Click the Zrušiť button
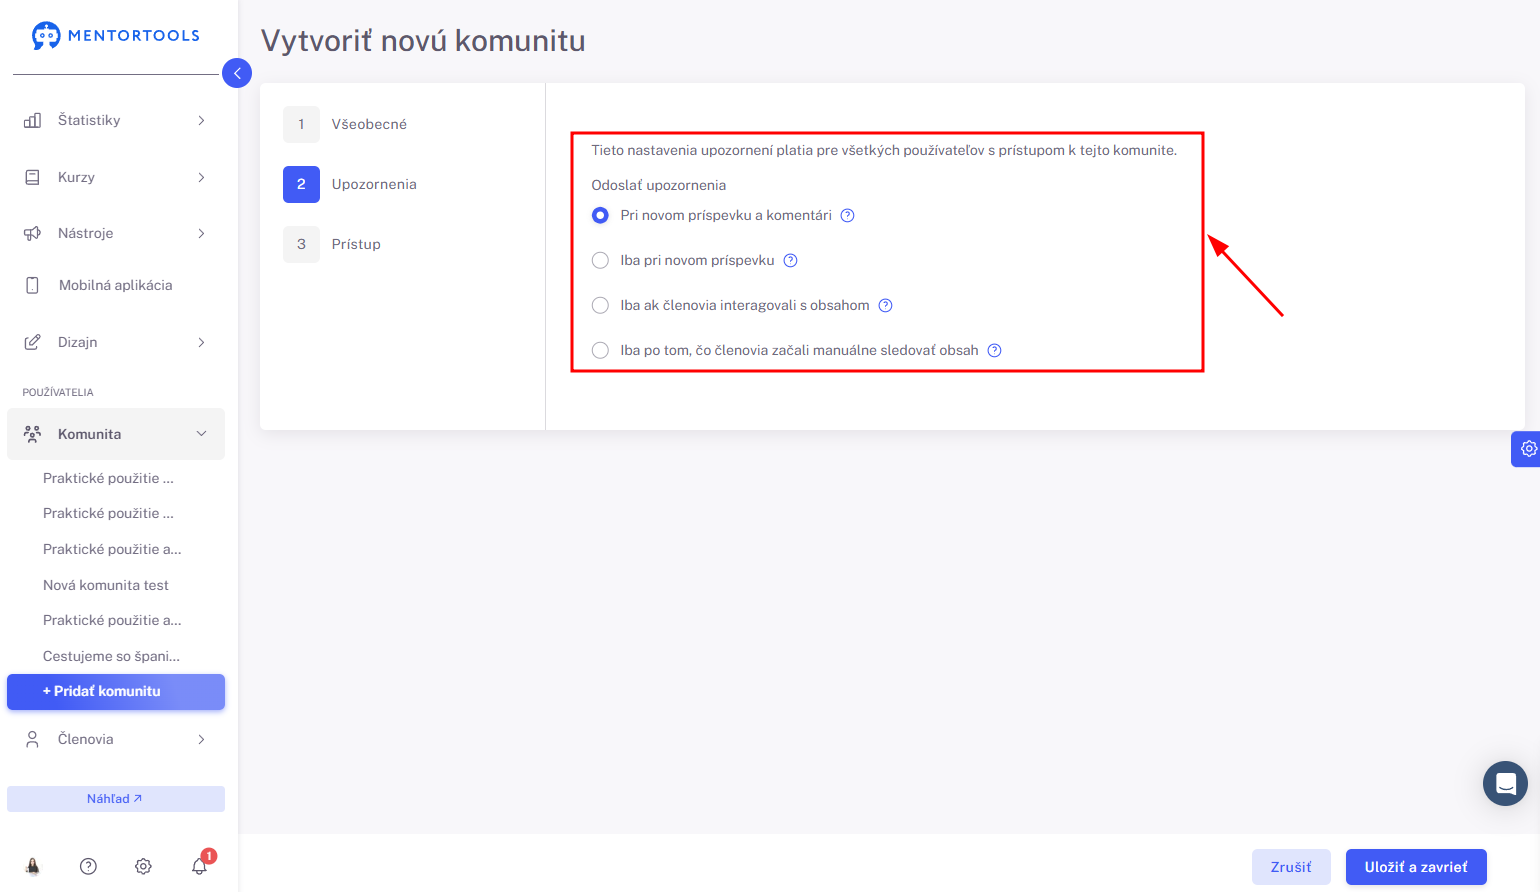Image resolution: width=1540 pixels, height=892 pixels. point(1291,867)
